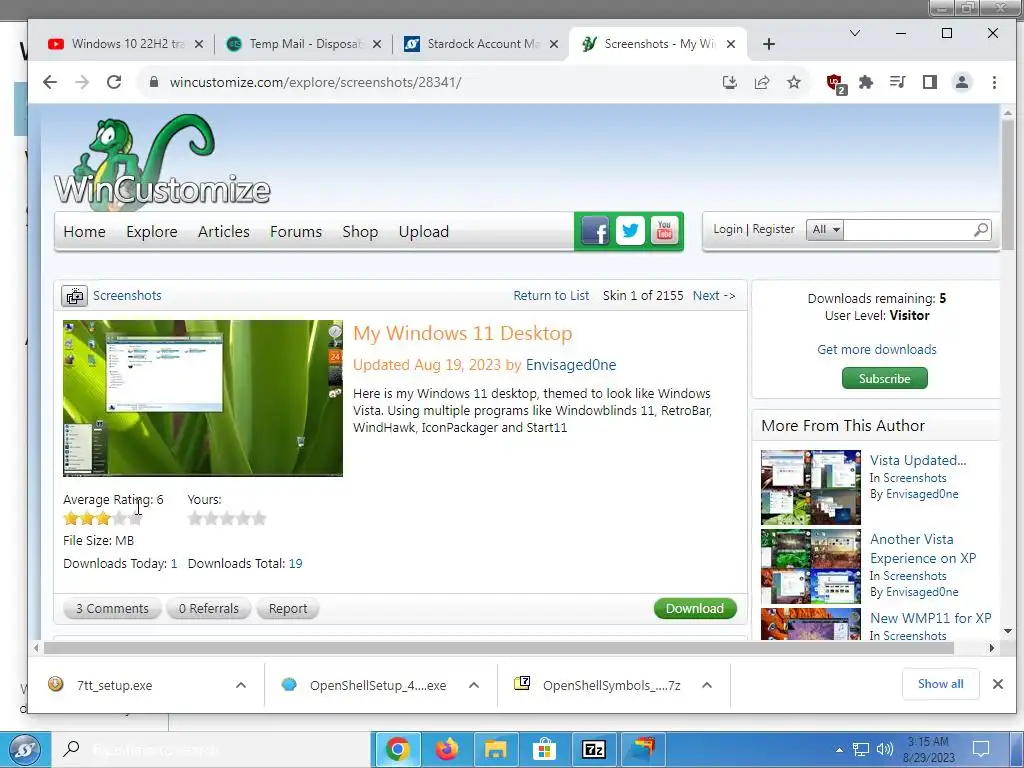Click the share page icon
This screenshot has height=768, width=1024.
click(x=761, y=82)
